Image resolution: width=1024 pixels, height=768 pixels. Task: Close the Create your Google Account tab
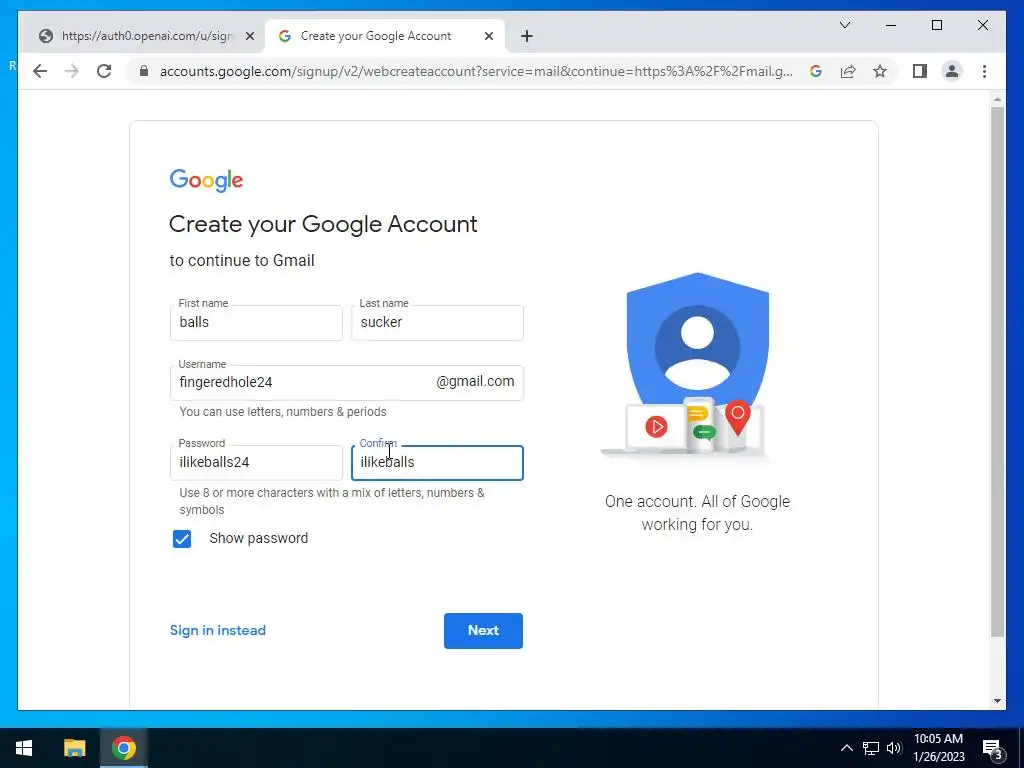(x=488, y=37)
